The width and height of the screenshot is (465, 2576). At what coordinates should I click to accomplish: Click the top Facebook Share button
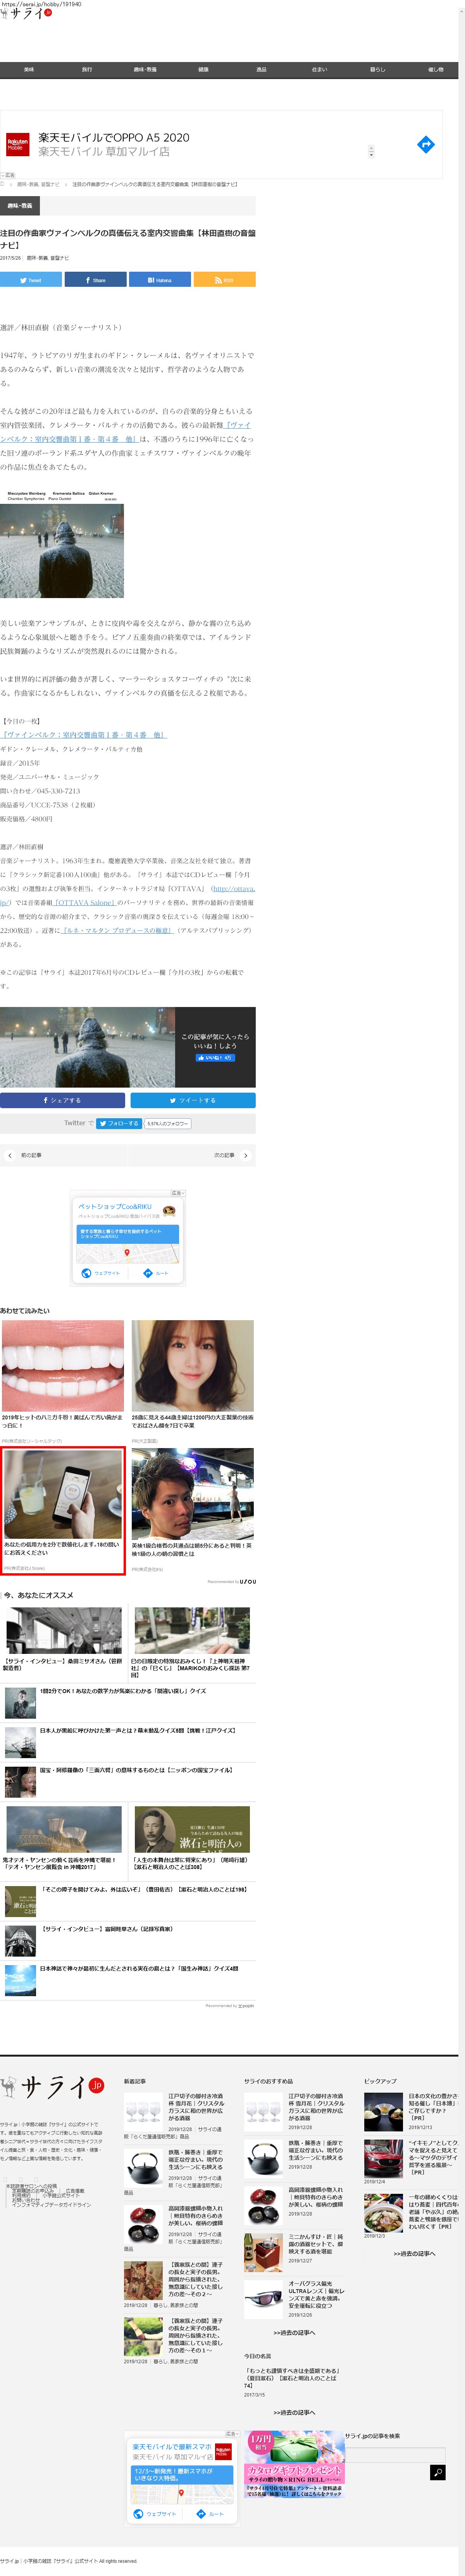point(95,280)
